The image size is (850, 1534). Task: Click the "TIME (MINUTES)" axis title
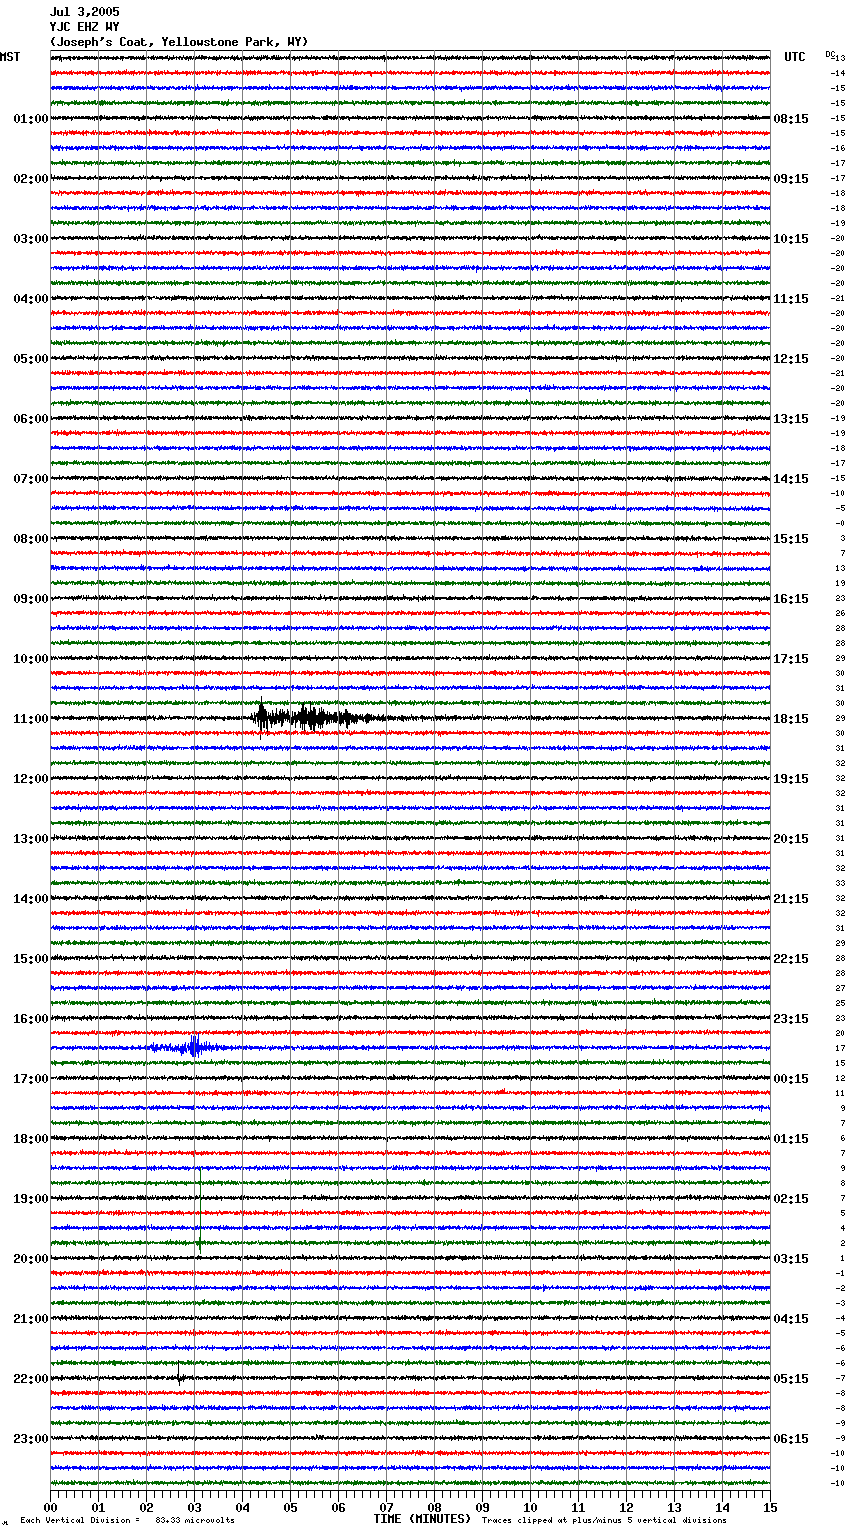point(422,1519)
